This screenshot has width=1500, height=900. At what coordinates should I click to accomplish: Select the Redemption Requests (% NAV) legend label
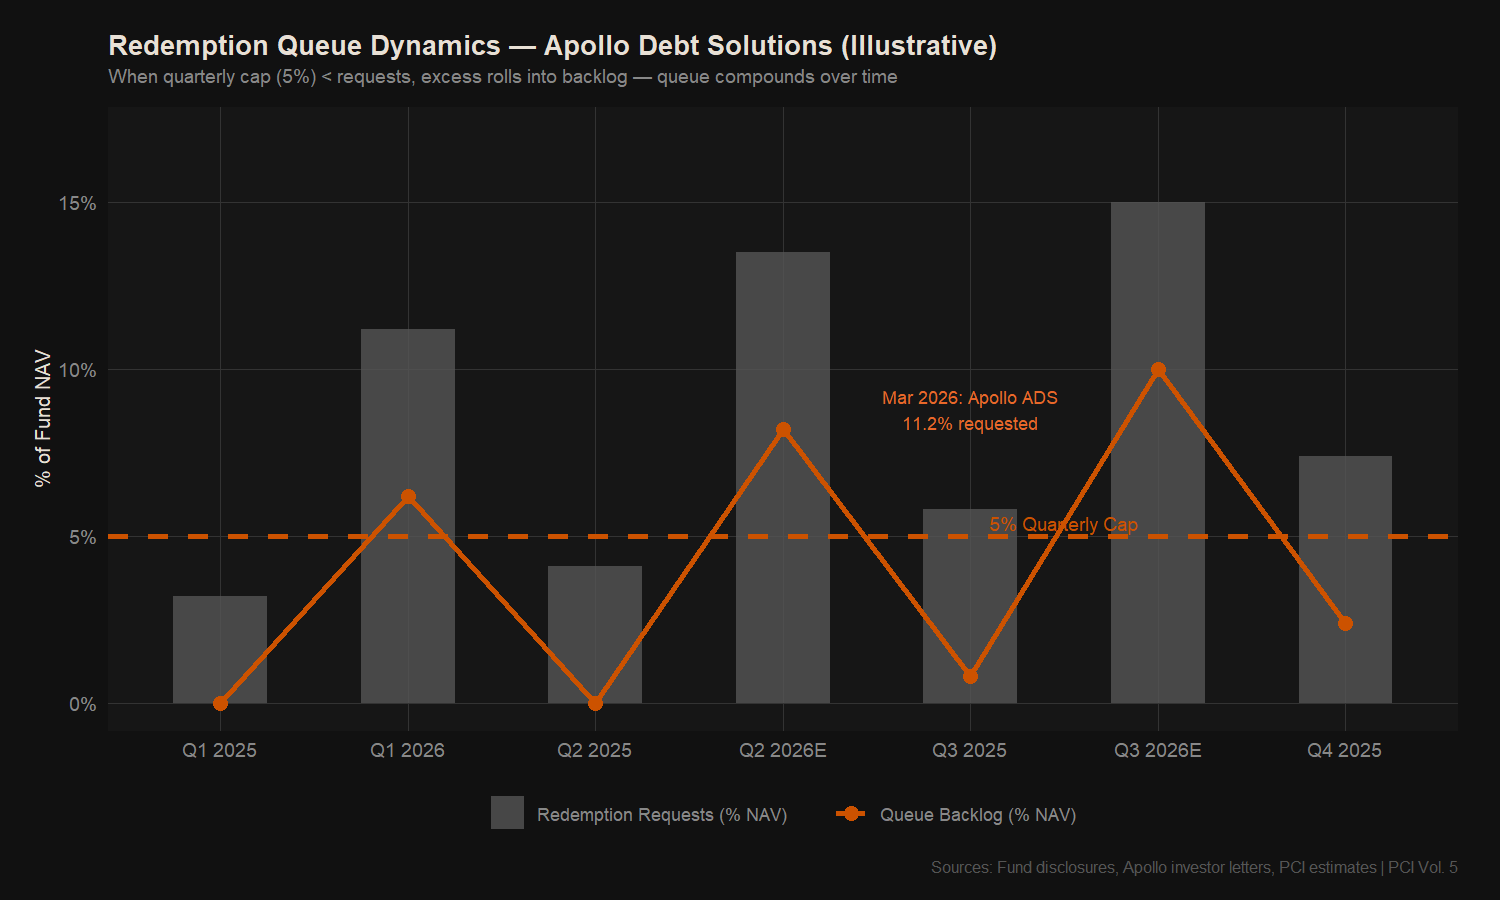point(662,815)
